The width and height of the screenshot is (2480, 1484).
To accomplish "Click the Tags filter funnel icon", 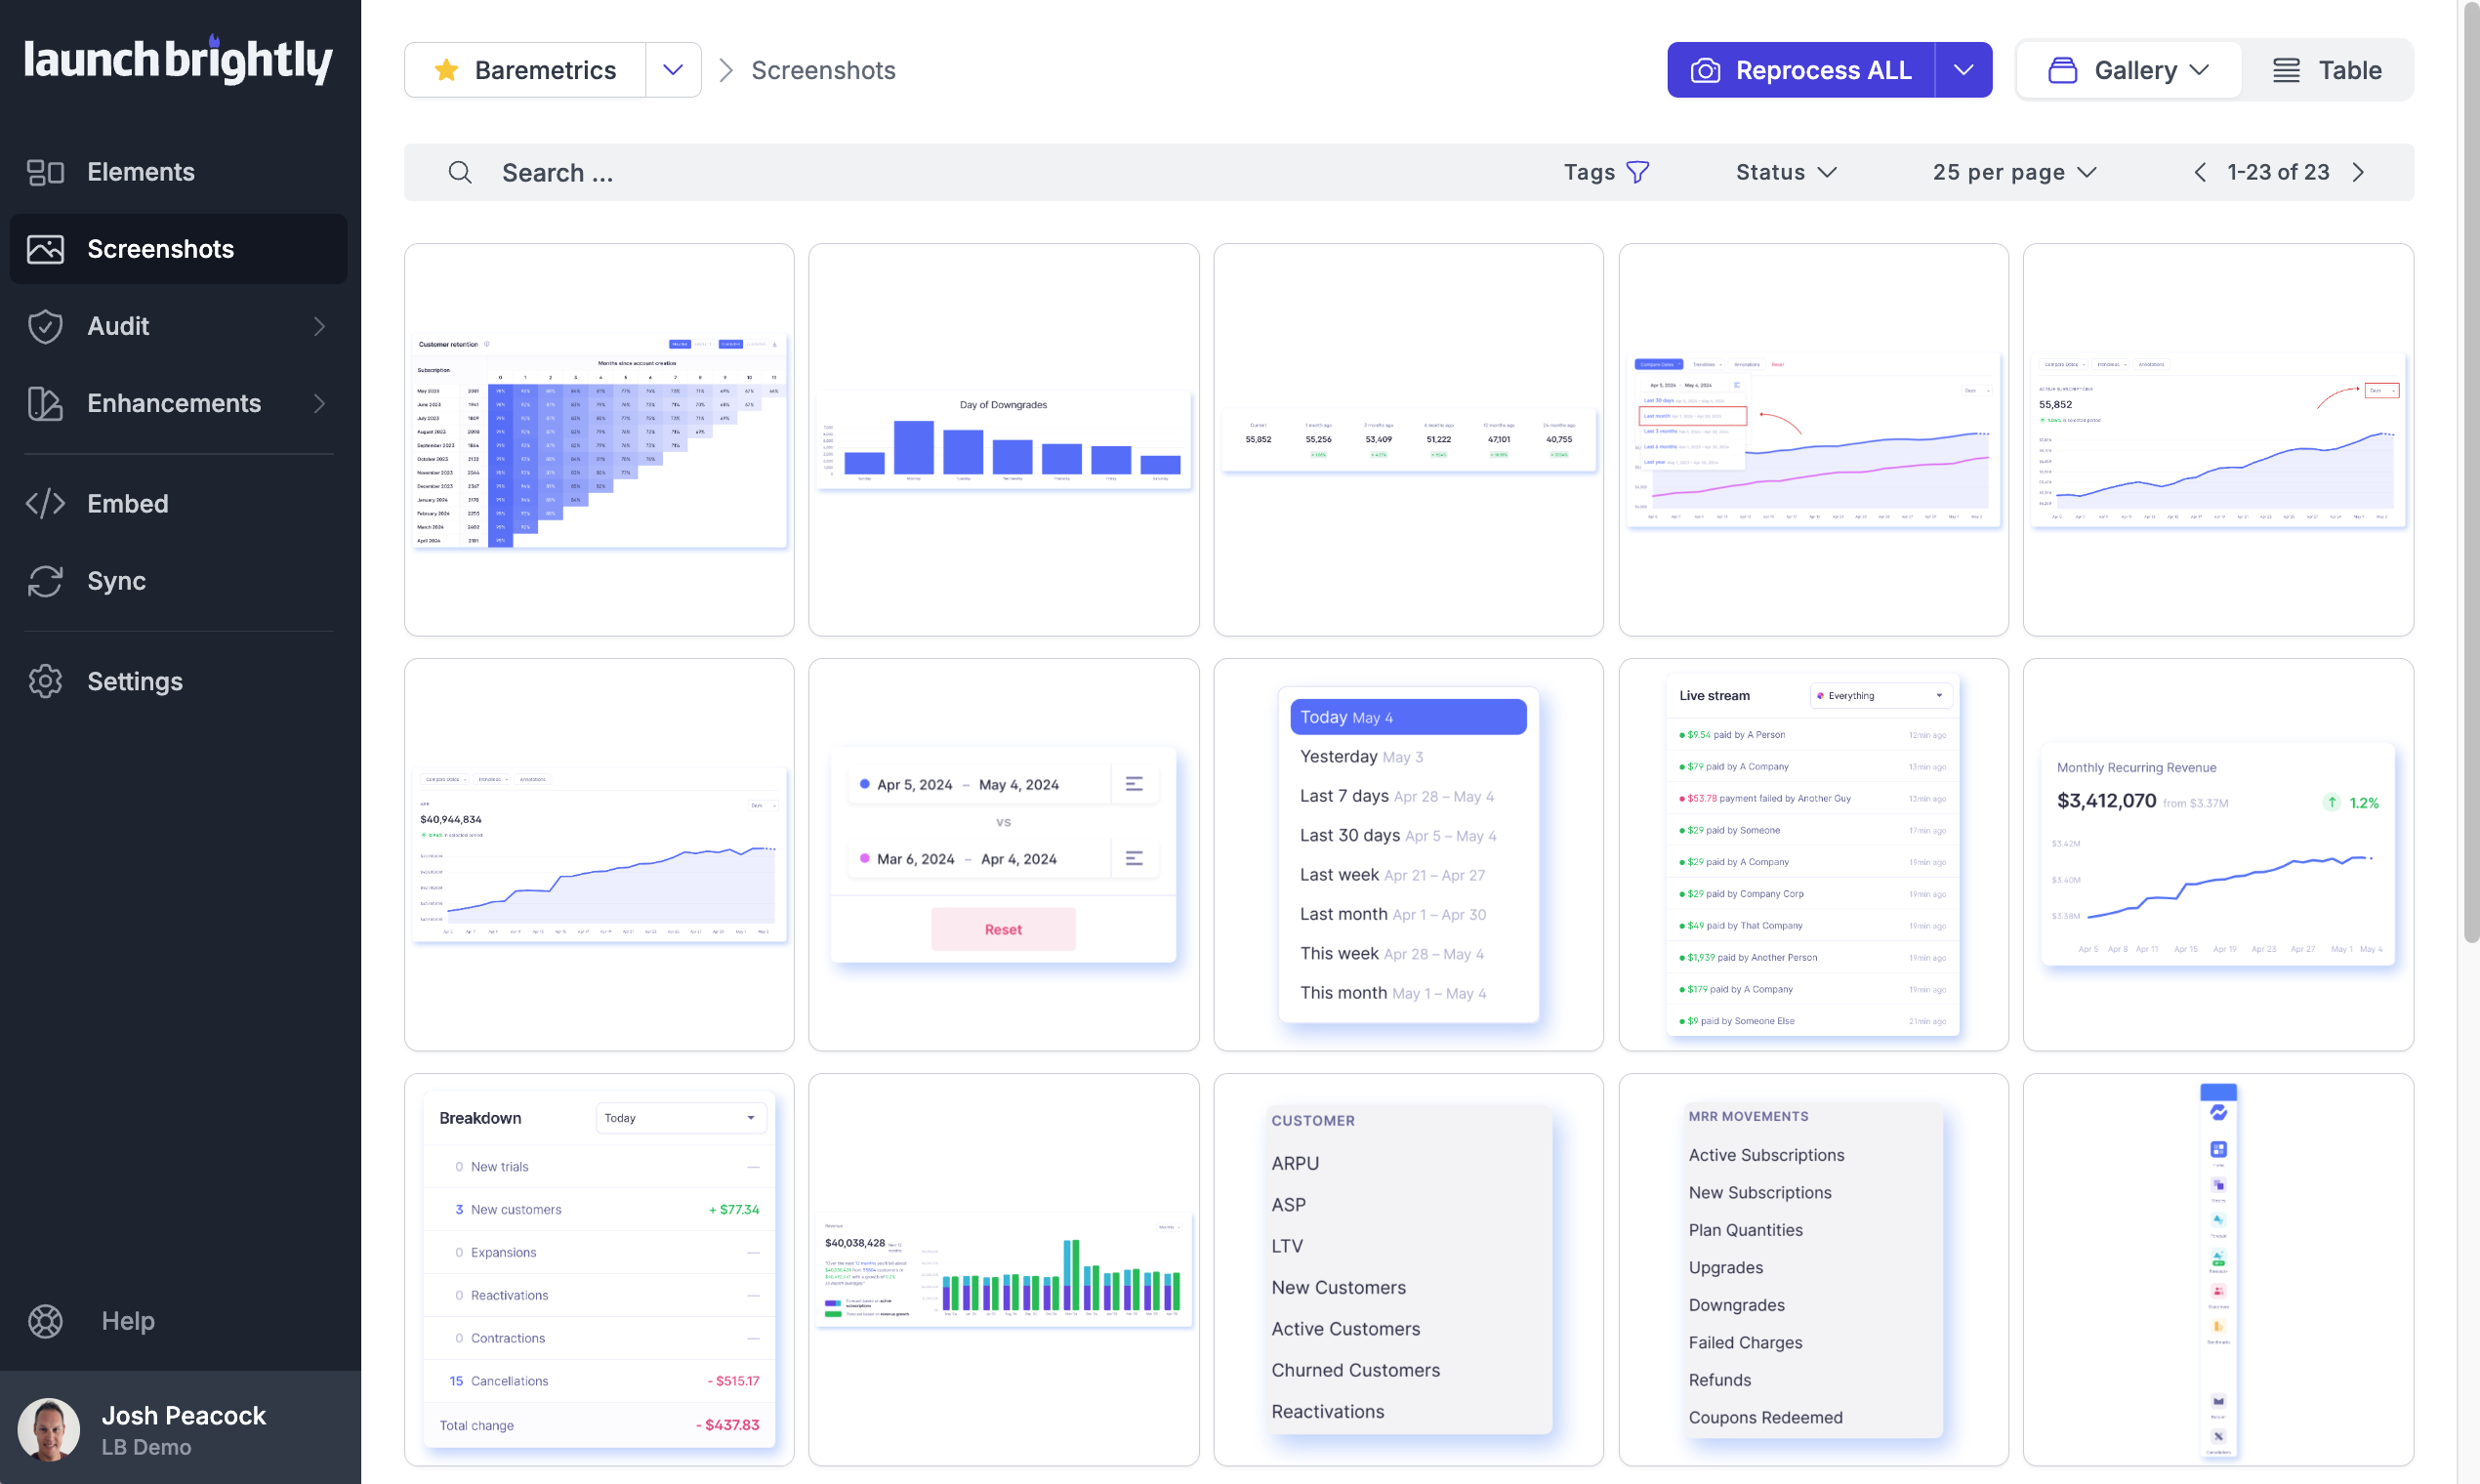I will 1637,172.
